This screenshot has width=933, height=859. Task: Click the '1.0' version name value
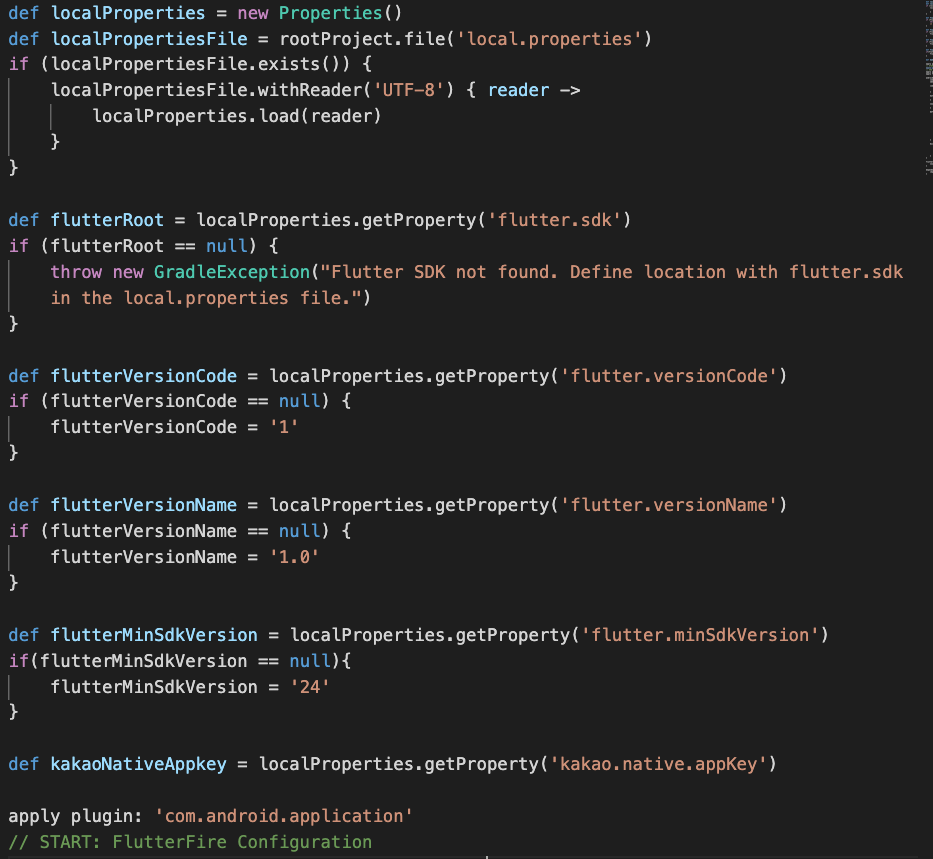pos(294,557)
